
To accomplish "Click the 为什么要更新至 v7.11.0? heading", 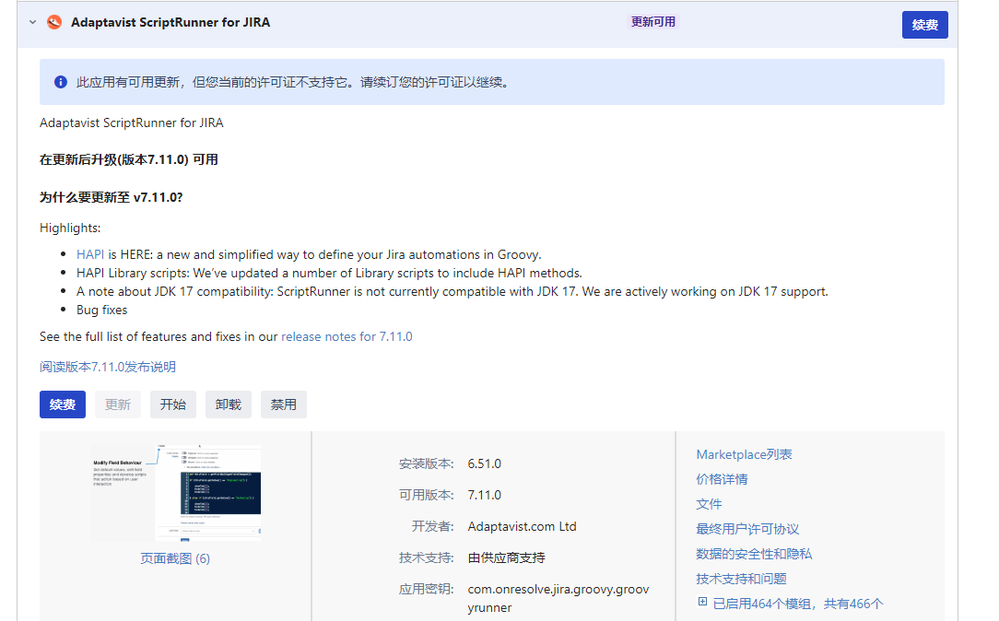I will 111,197.
